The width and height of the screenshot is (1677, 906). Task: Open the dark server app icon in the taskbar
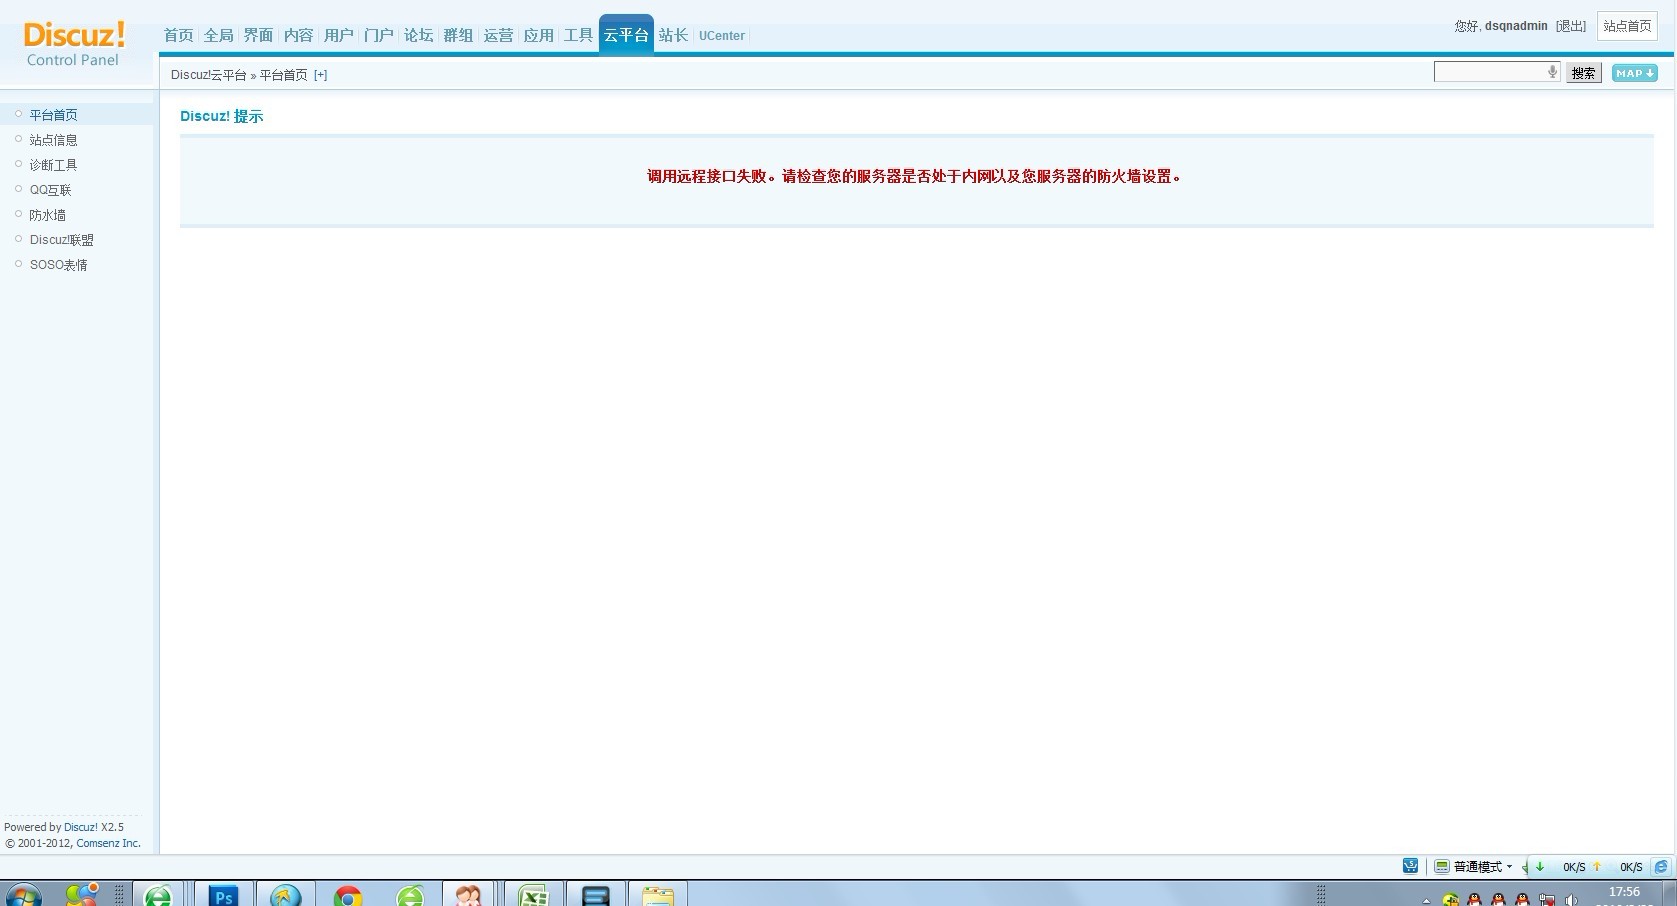[596, 894]
